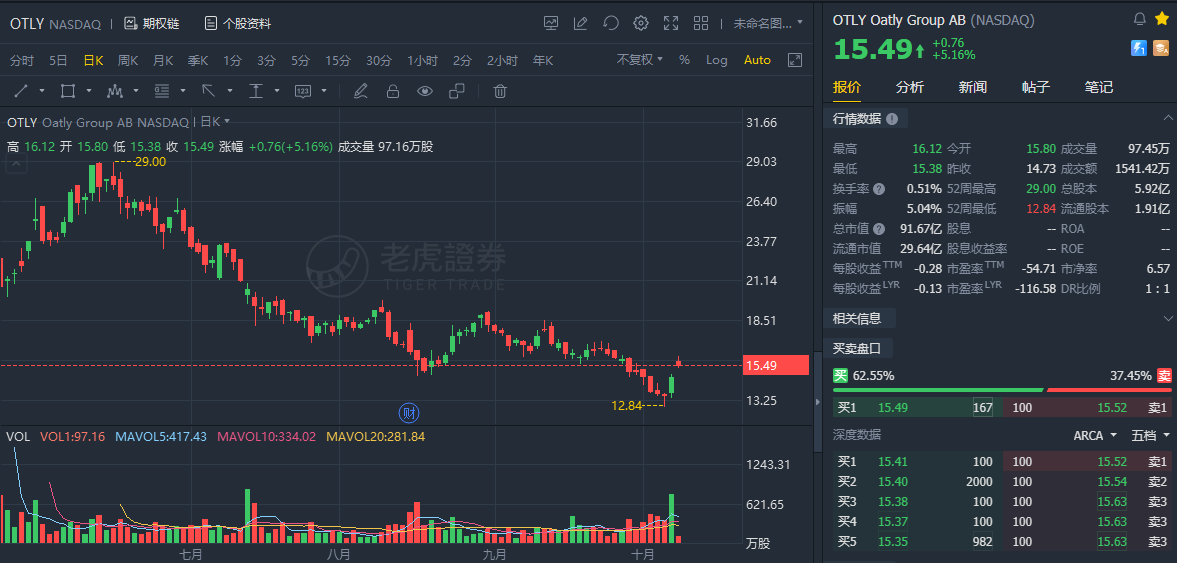The width and height of the screenshot is (1177, 563).
Task: Select the 年K yearly period
Action: [543, 60]
